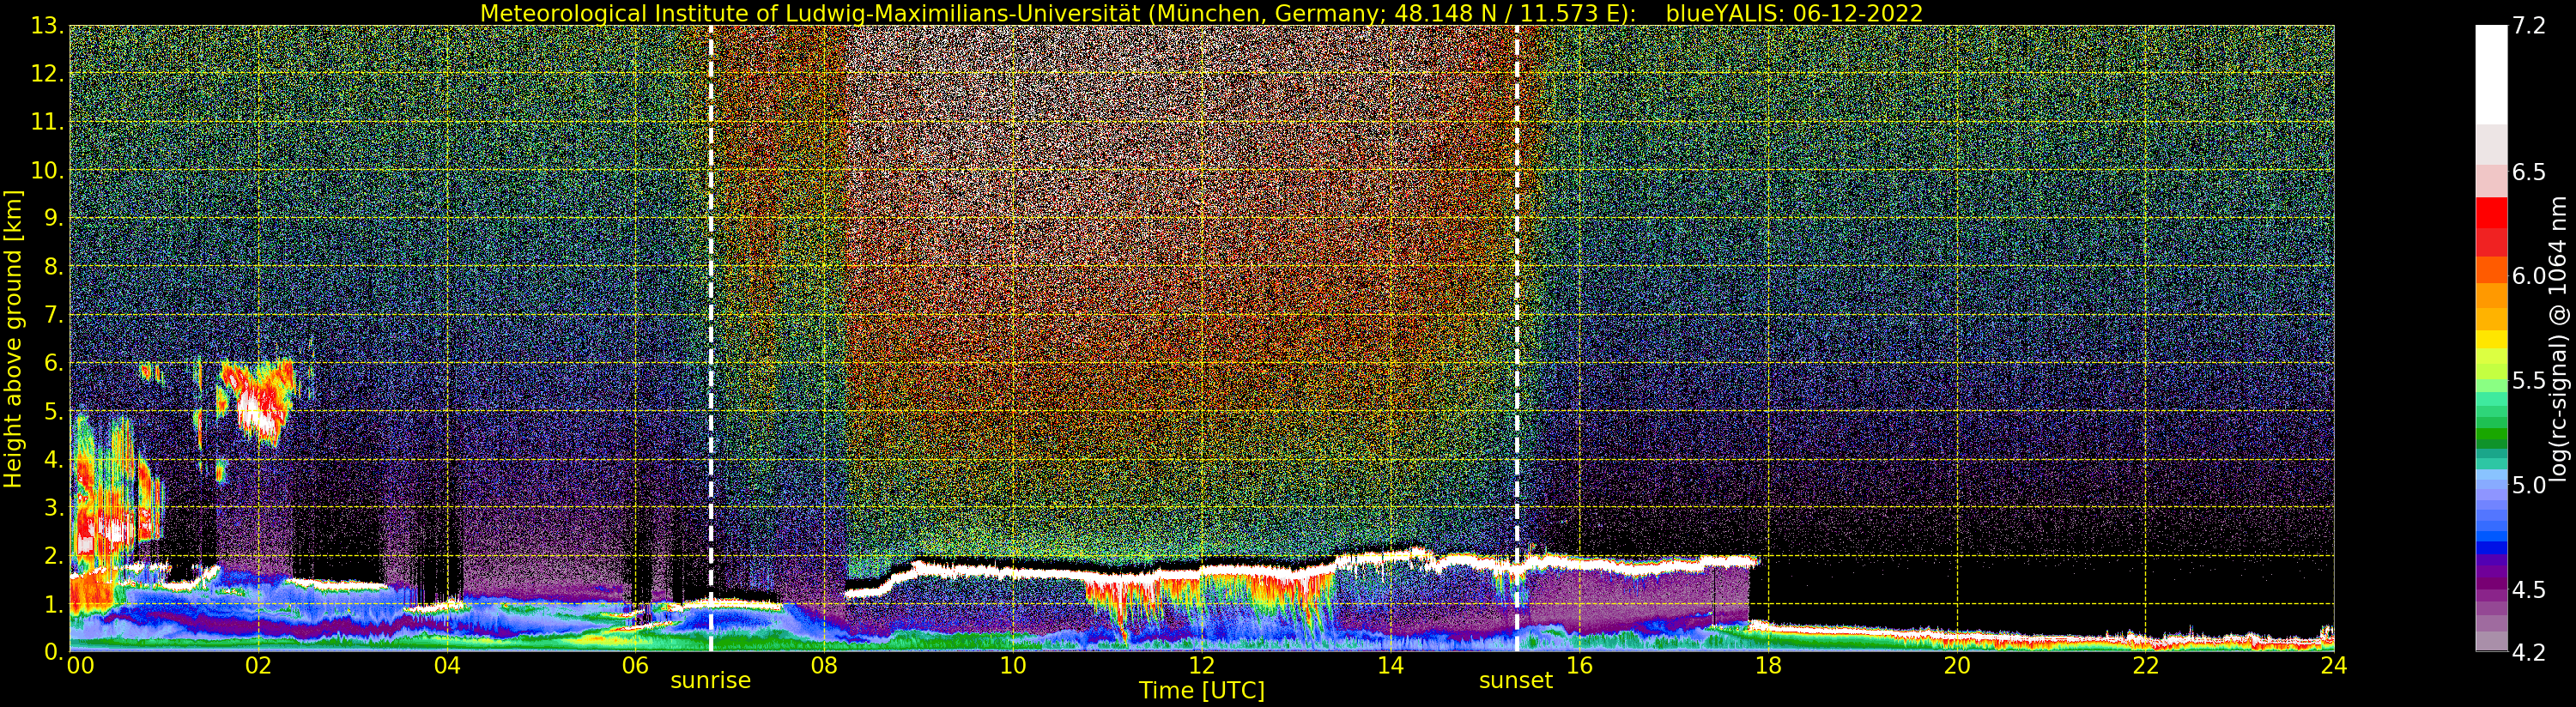The image size is (2576, 707).
Task: Click the colorbar value '7.2'
Action: point(2529,26)
